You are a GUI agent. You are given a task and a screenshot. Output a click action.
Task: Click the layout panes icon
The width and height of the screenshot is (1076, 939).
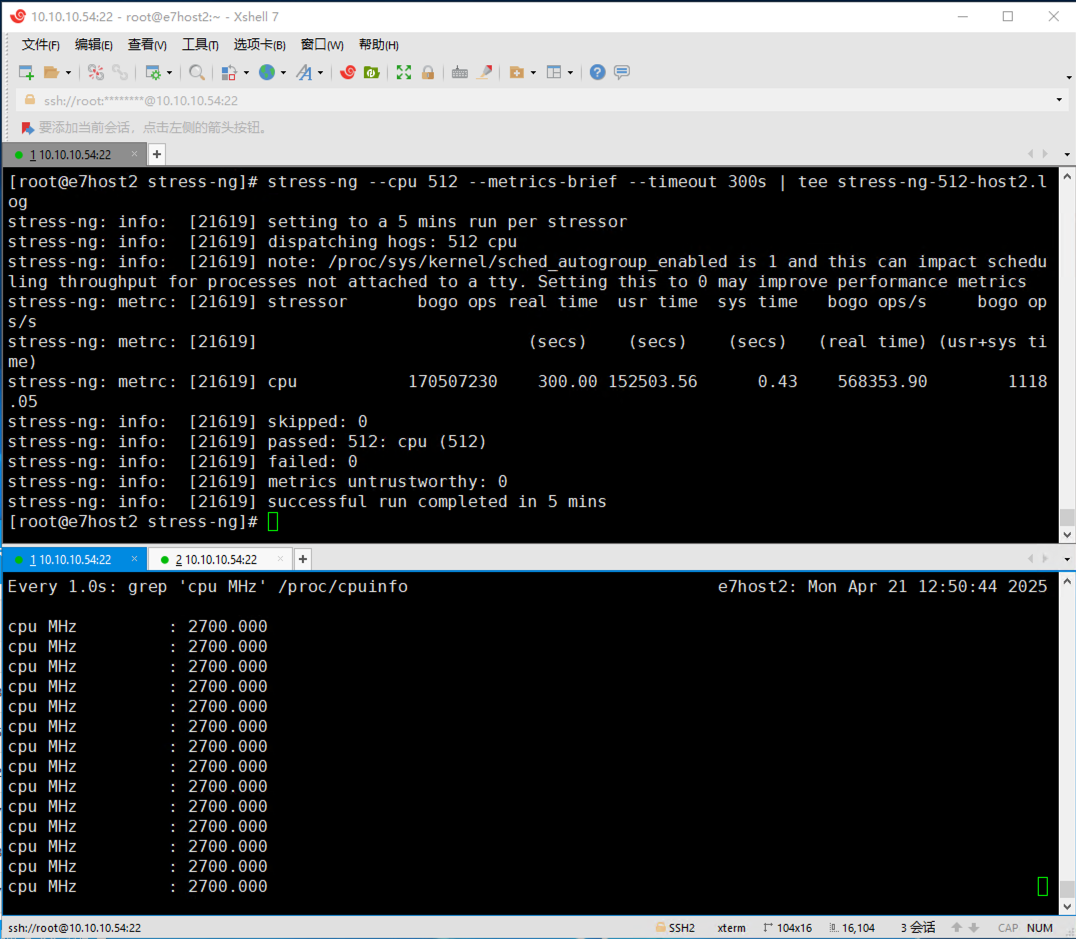click(554, 72)
